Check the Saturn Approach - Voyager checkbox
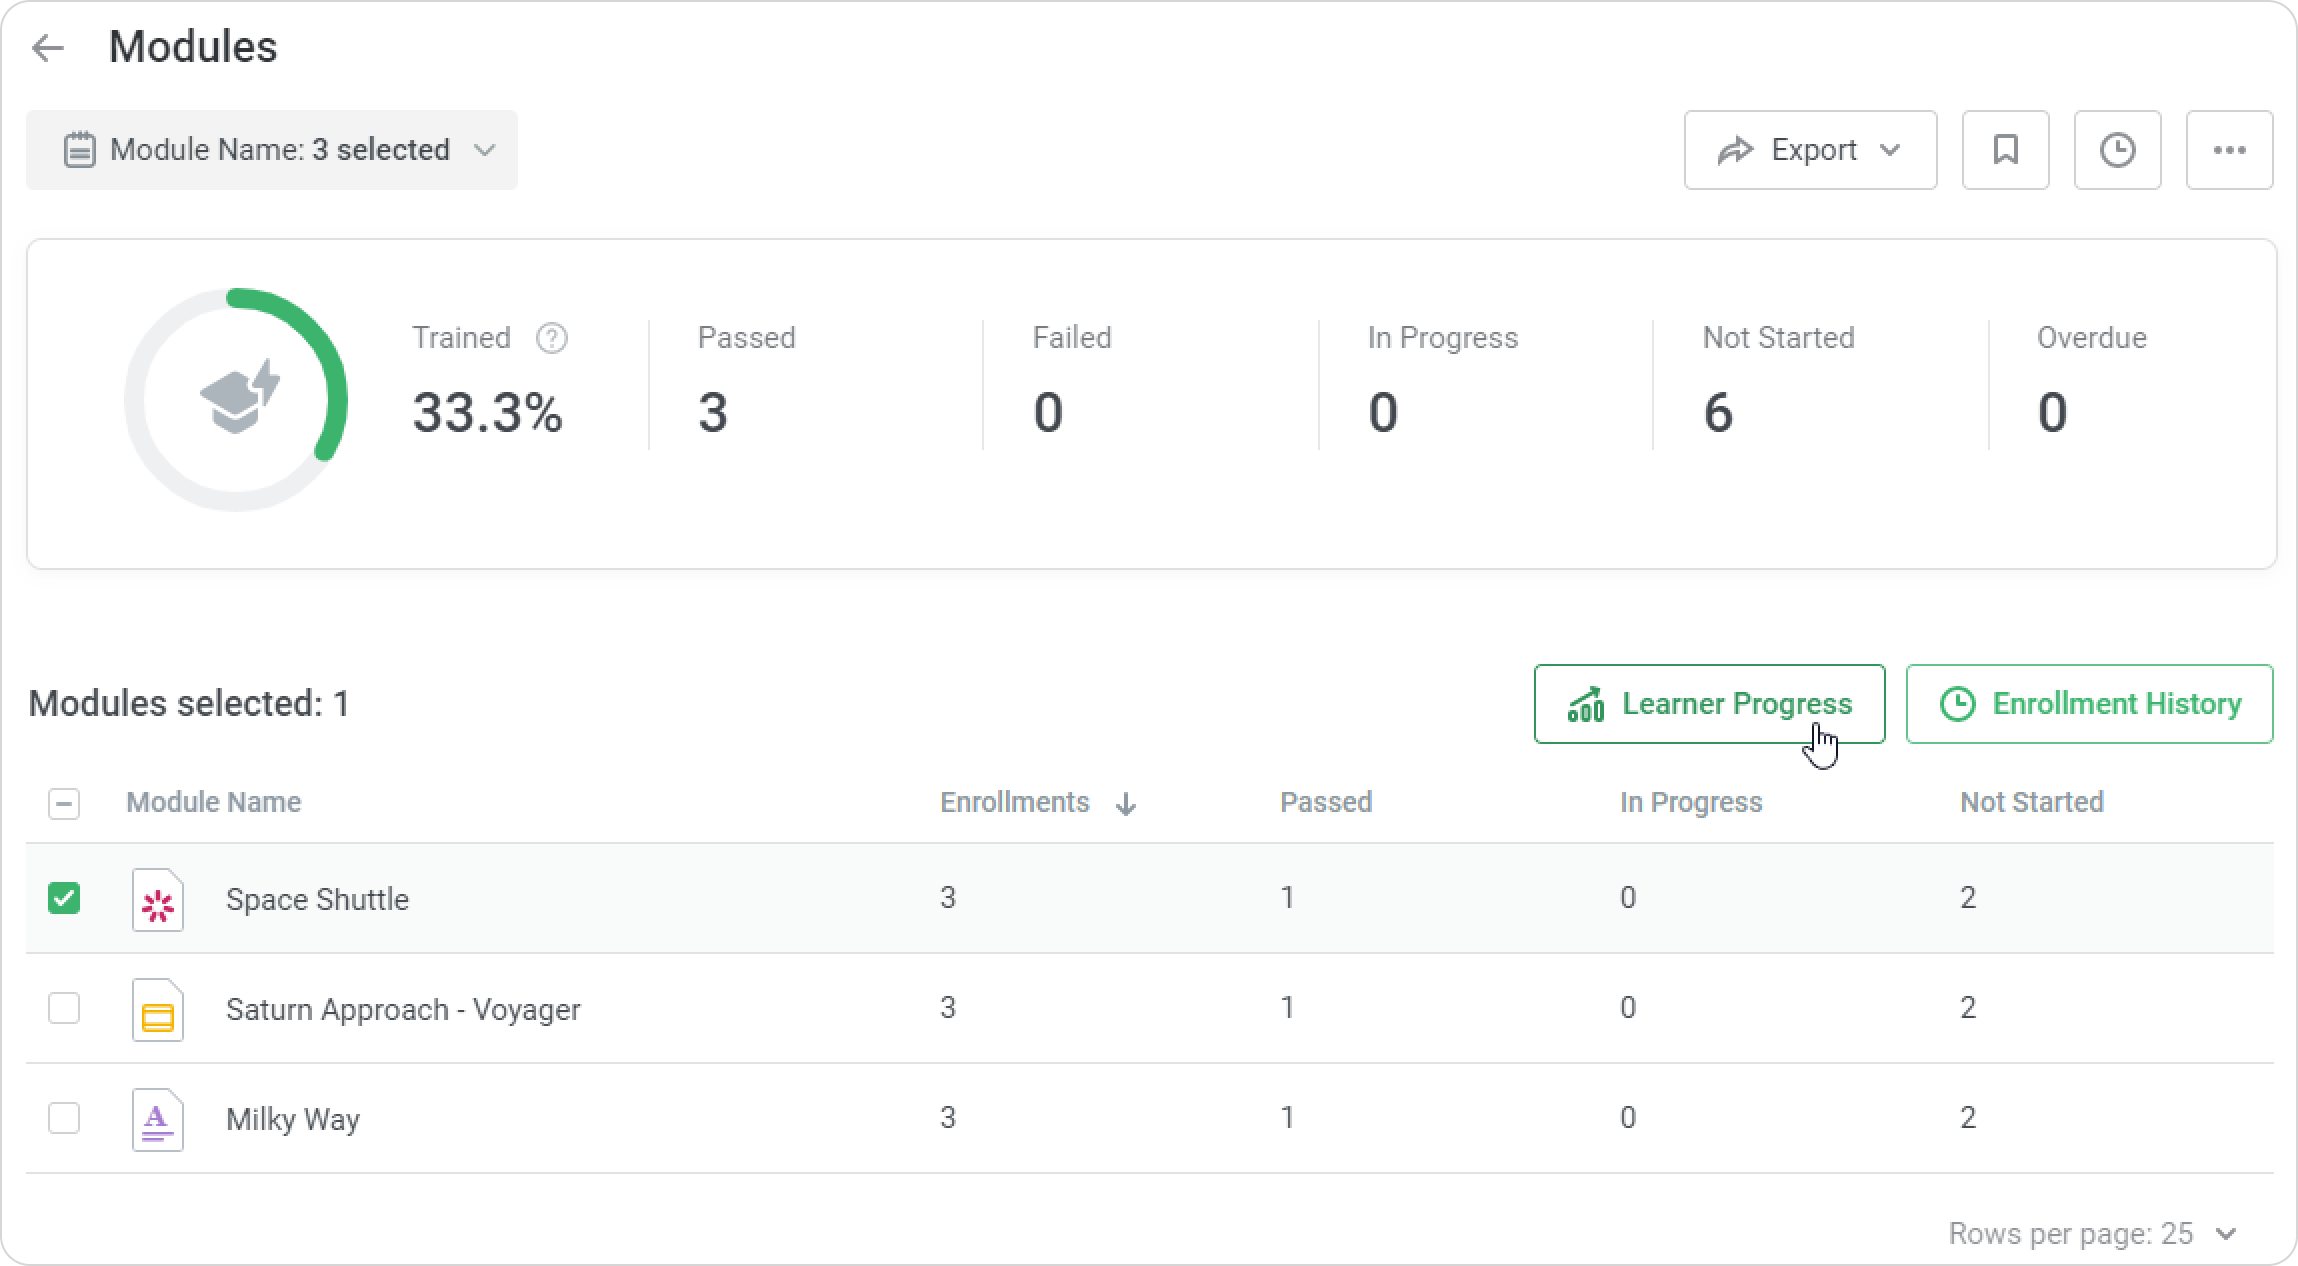This screenshot has width=2298, height=1266. 64,1008
